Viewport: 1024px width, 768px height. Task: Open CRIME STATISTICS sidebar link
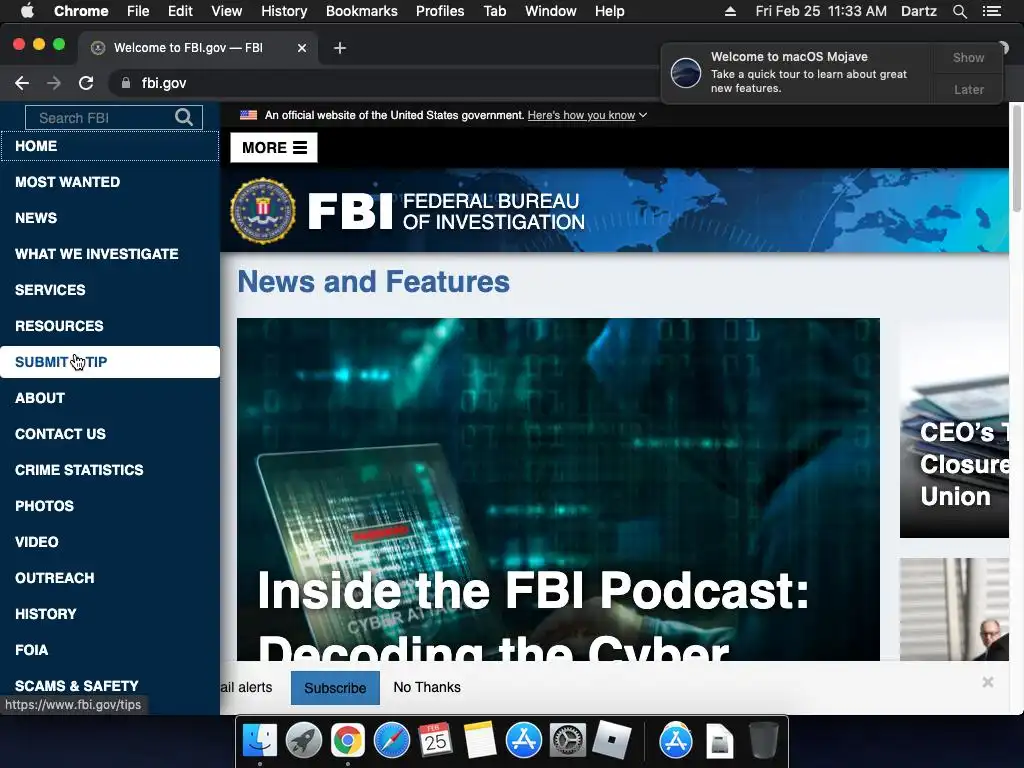110,470
